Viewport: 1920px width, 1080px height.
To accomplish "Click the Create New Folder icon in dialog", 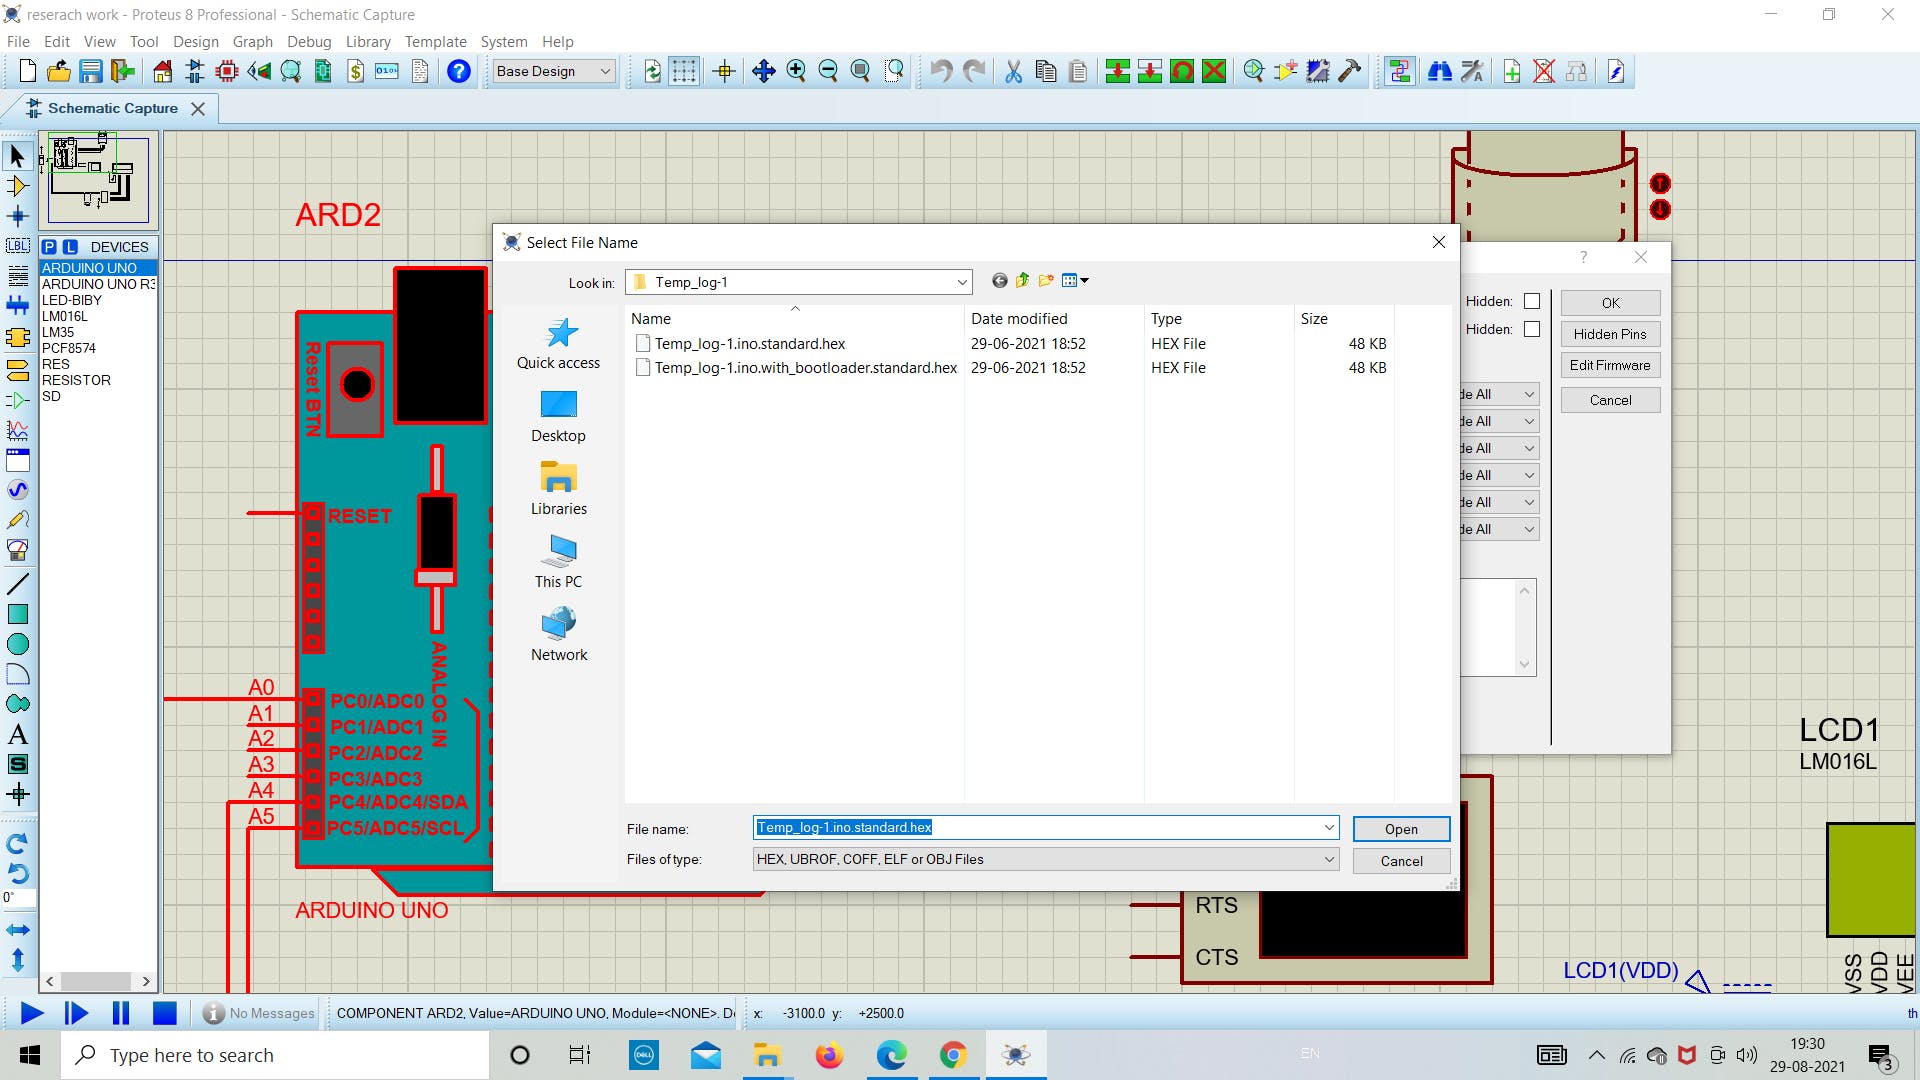I will 1046,281.
